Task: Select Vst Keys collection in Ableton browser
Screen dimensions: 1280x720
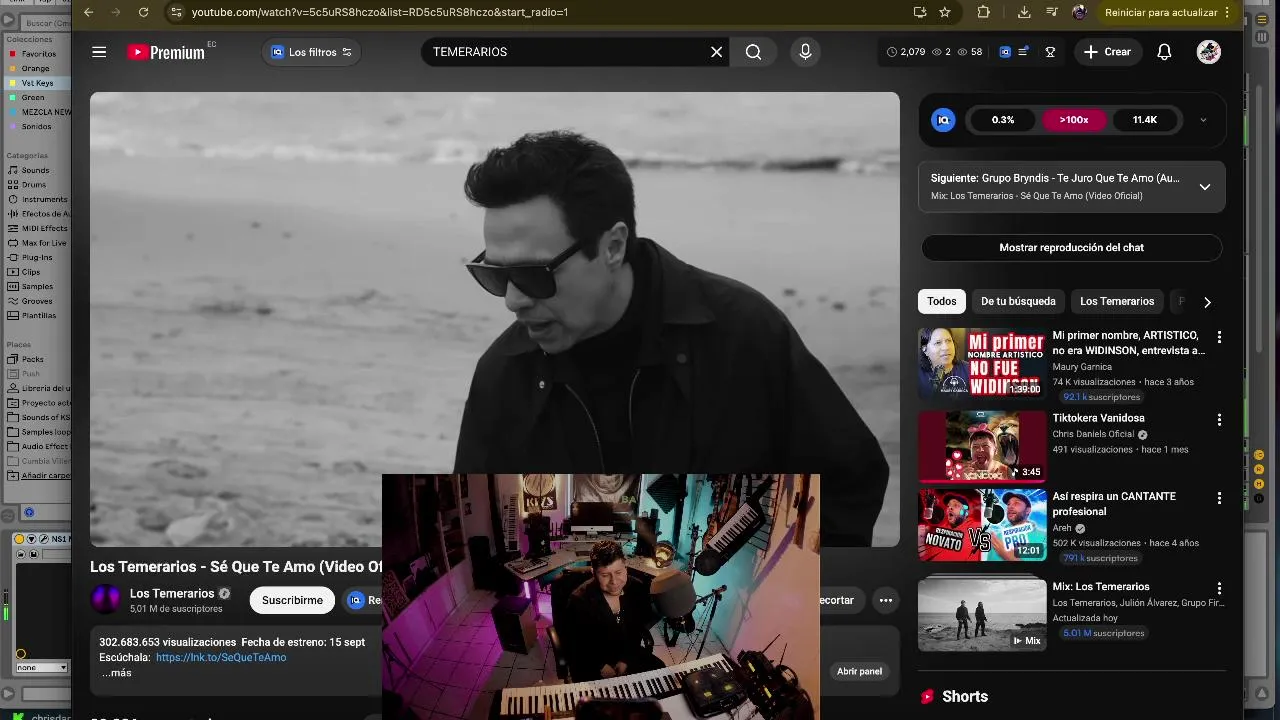Action: coord(37,83)
